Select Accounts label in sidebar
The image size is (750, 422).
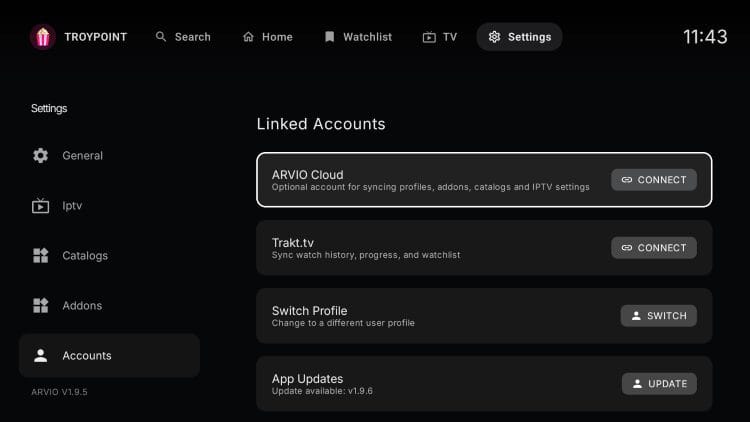87,355
